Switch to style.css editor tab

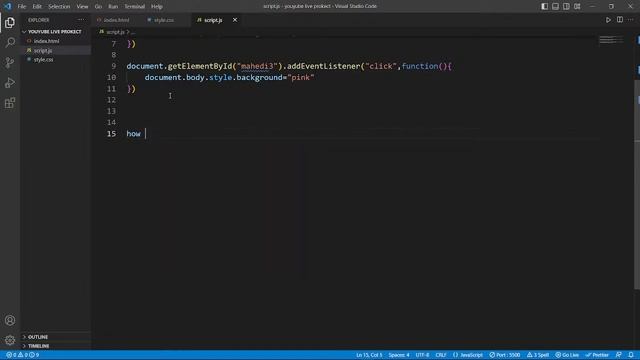164,20
